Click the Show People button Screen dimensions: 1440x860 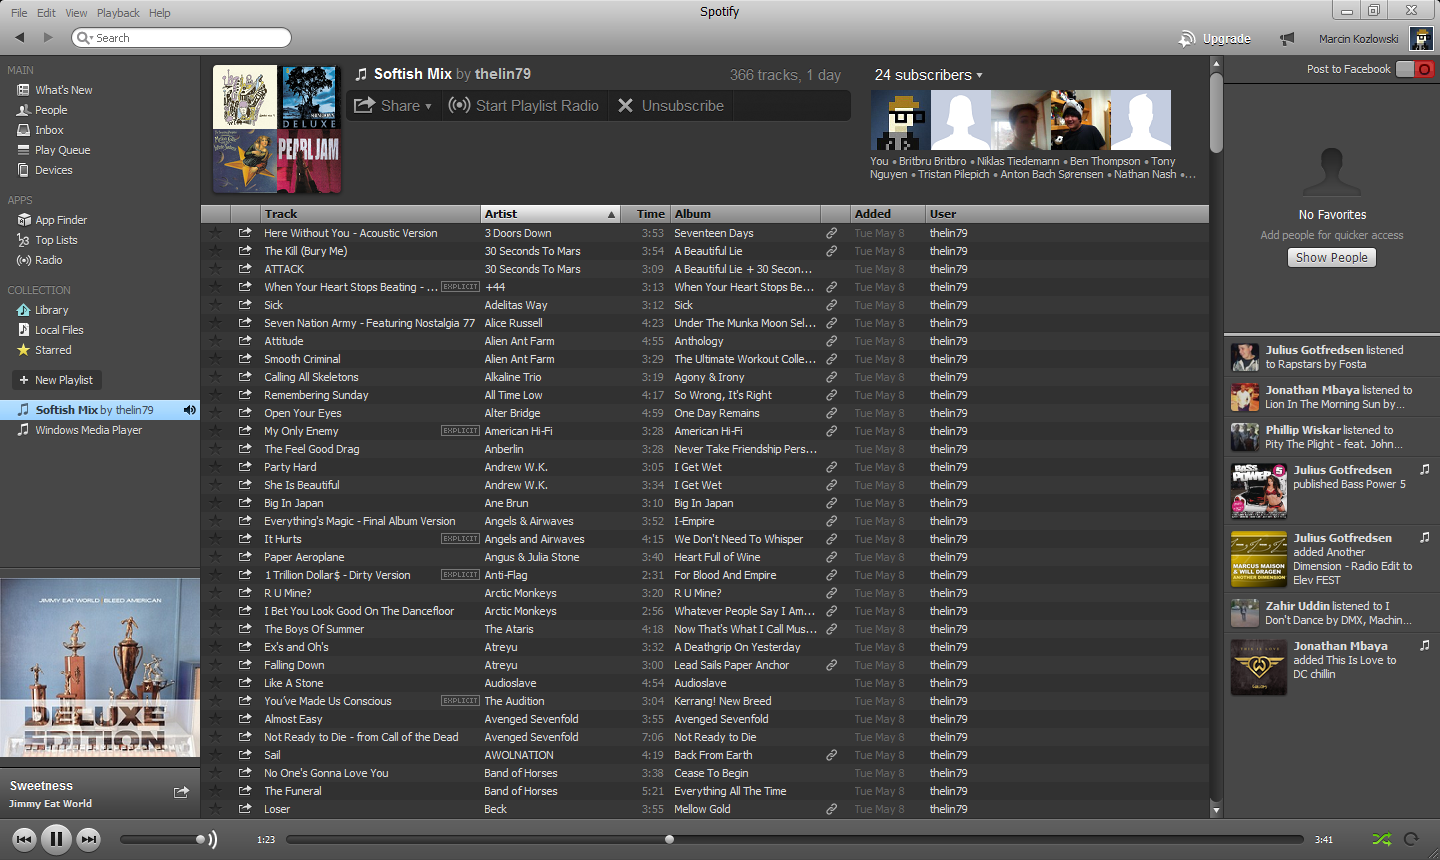click(1332, 258)
